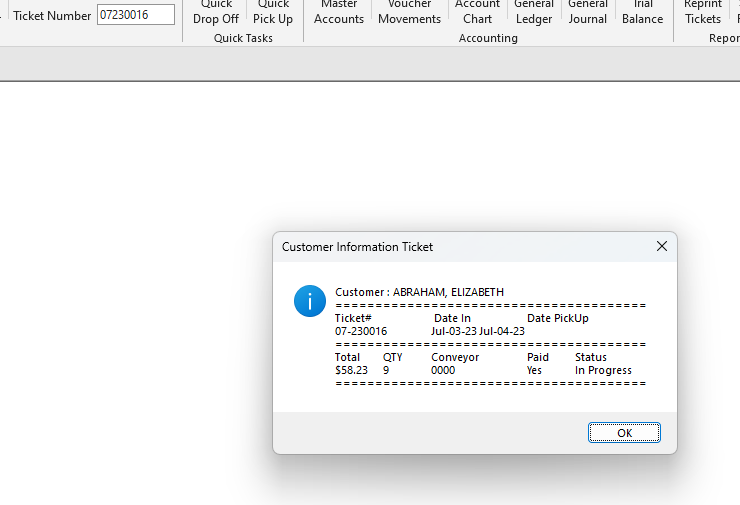Open Trial Balance

(x=642, y=12)
